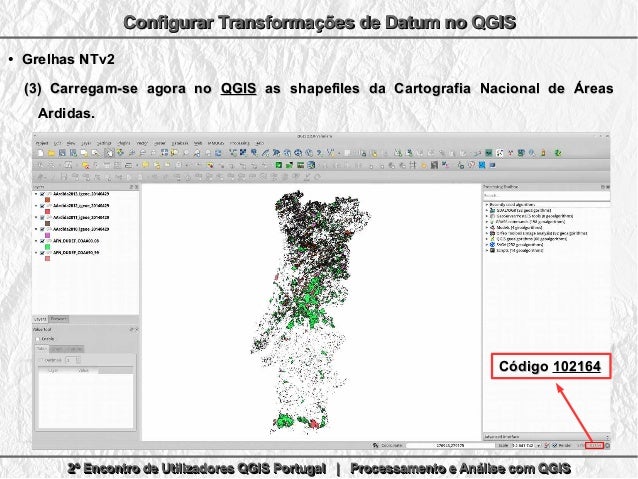Open the Composer Manager tool
Viewport: 638px width, 479px height.
tap(95, 153)
